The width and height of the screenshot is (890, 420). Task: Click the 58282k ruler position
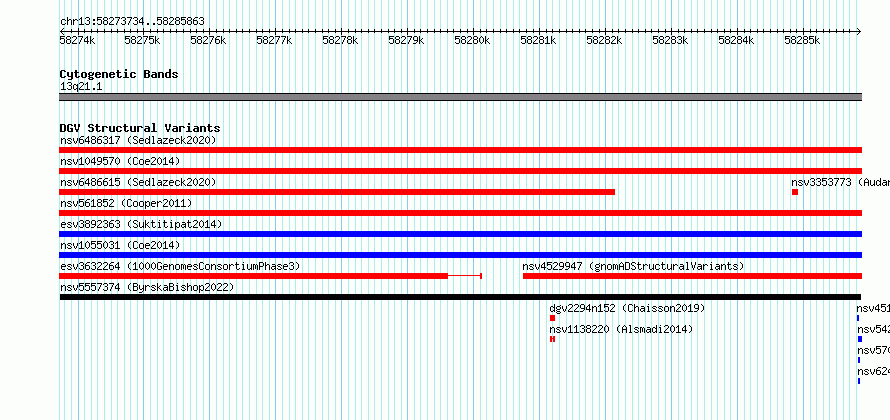pyautogui.click(x=604, y=40)
